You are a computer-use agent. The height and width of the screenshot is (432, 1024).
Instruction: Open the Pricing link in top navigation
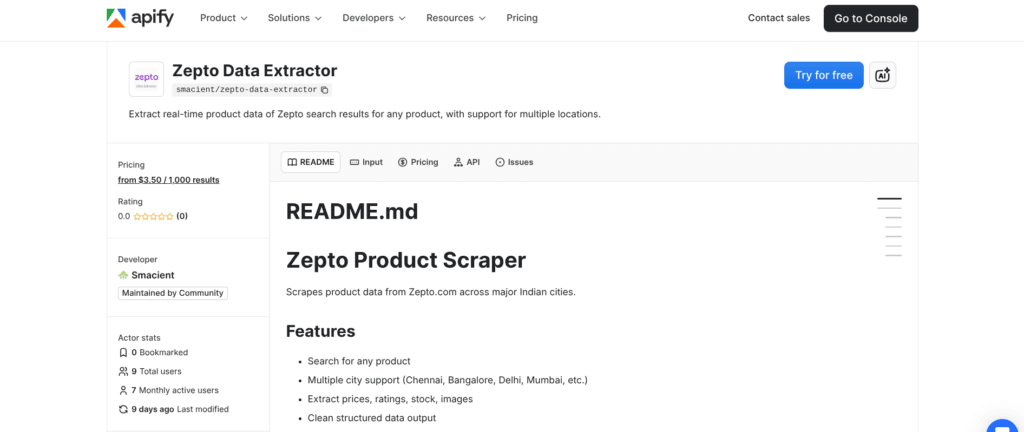[522, 18]
